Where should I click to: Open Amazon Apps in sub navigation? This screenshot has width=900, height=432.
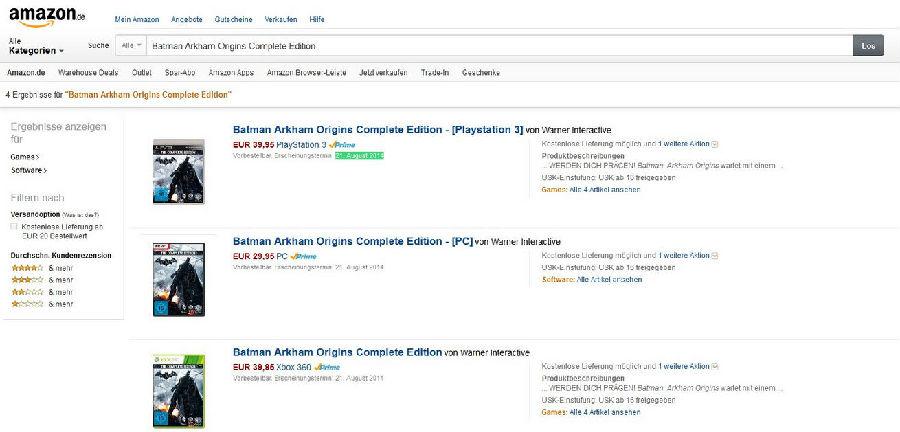point(231,73)
